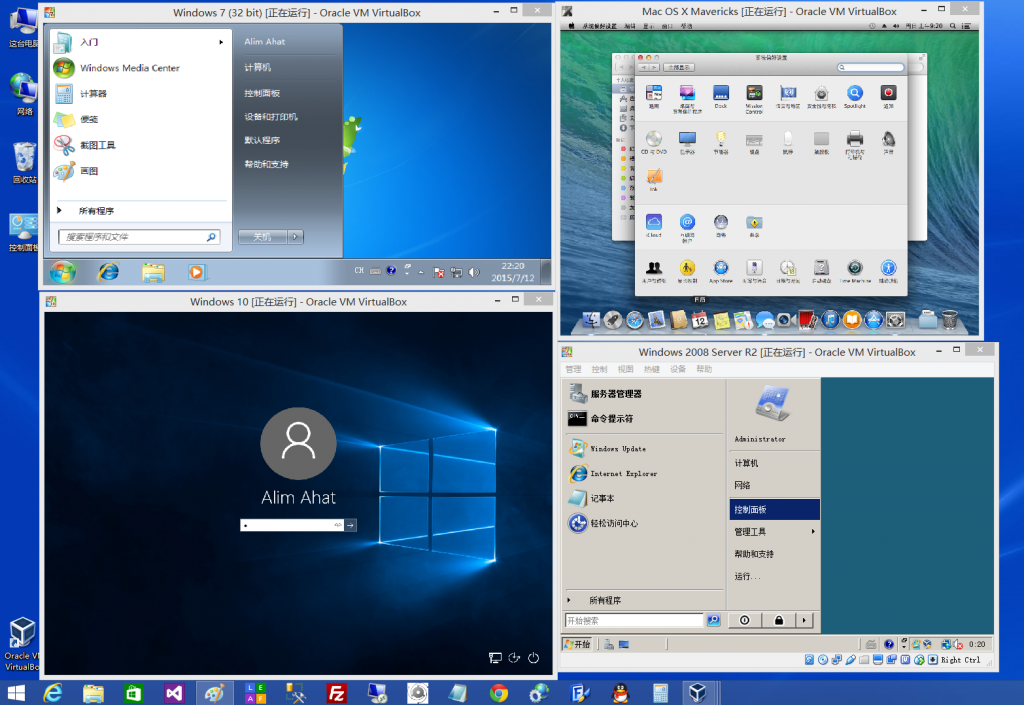Click CH language indicator in Windows 7 tray
1024x705 pixels.
coord(359,271)
